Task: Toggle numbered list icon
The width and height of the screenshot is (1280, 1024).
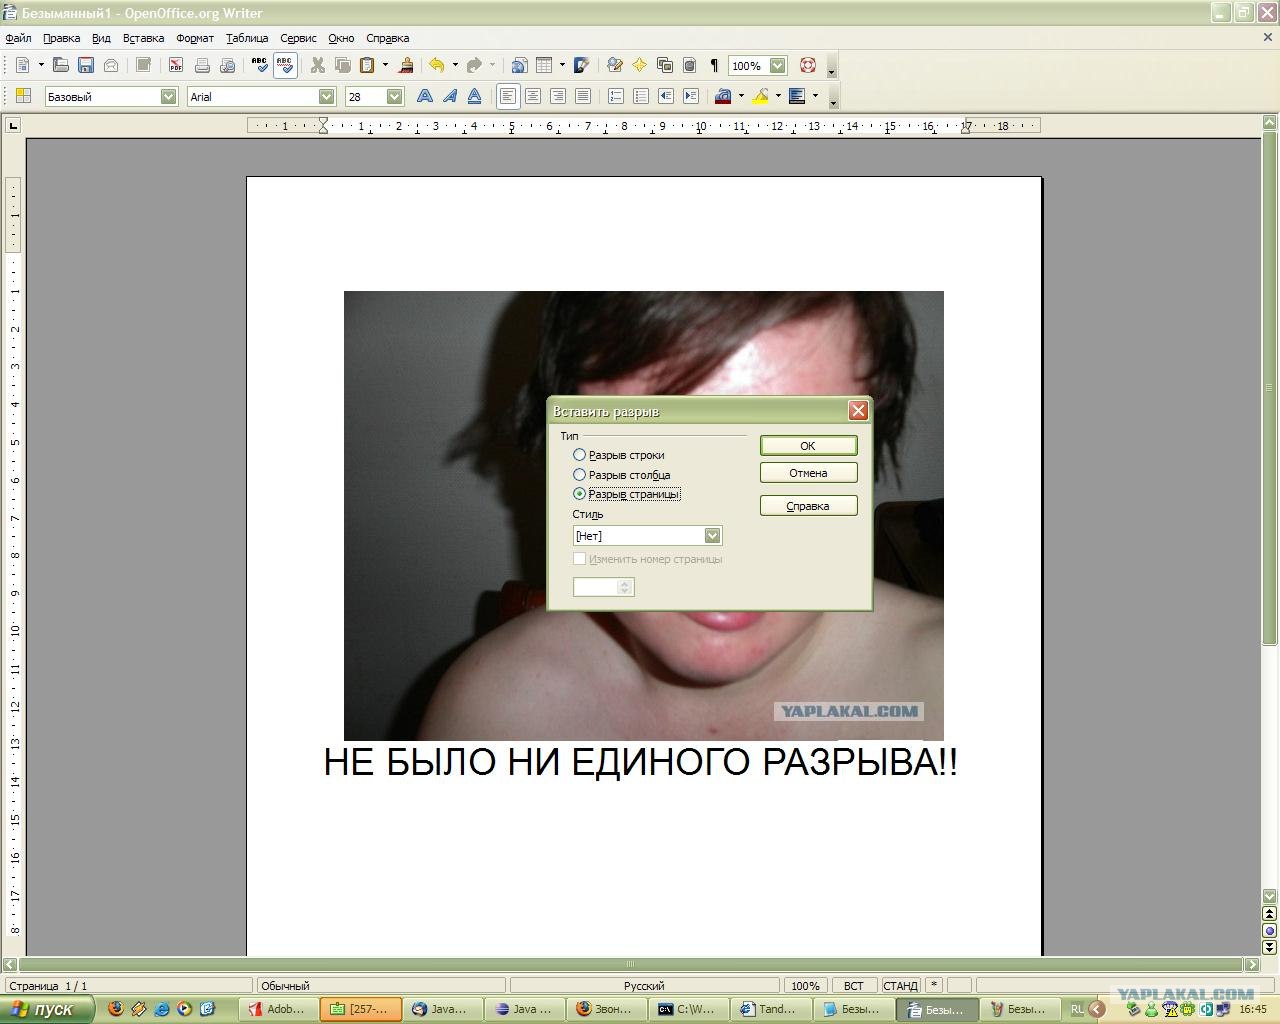Action: [x=616, y=96]
